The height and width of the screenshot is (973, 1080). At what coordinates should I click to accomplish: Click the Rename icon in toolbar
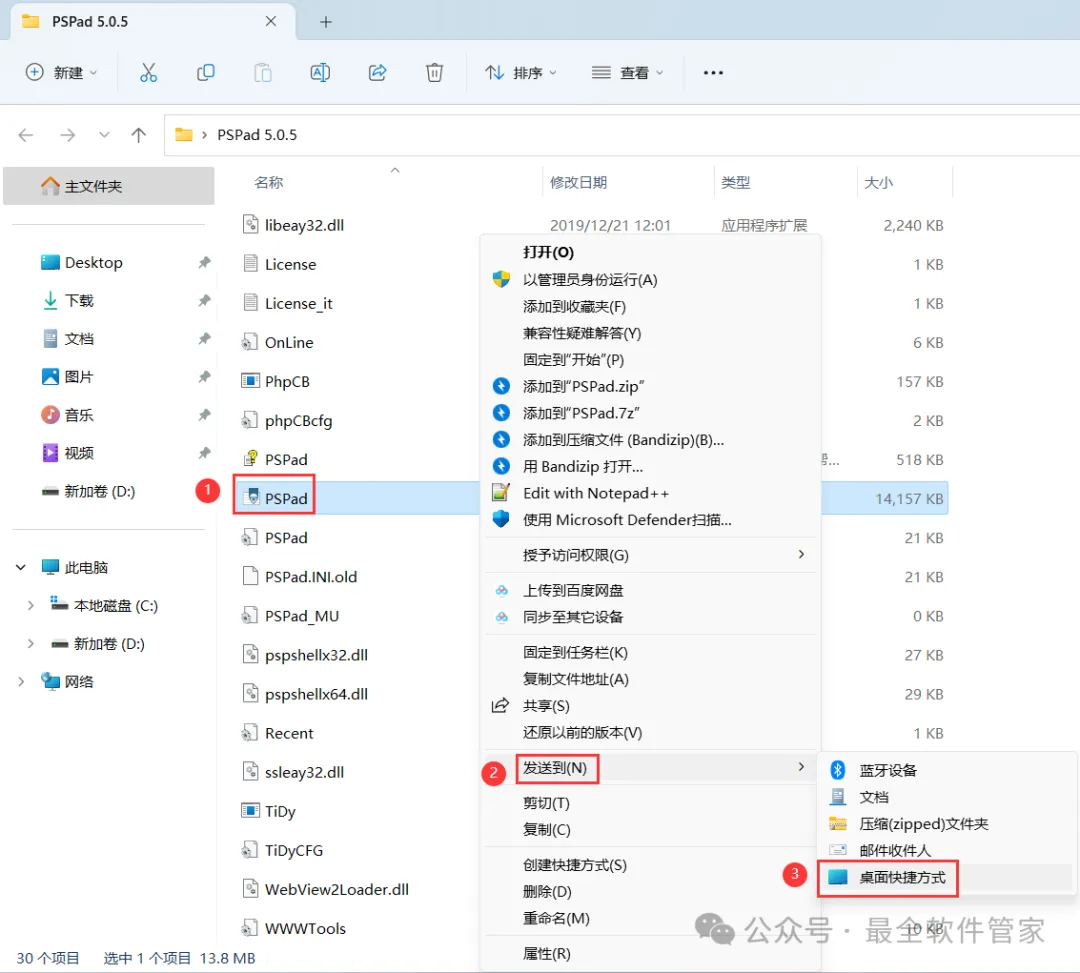pyautogui.click(x=320, y=72)
